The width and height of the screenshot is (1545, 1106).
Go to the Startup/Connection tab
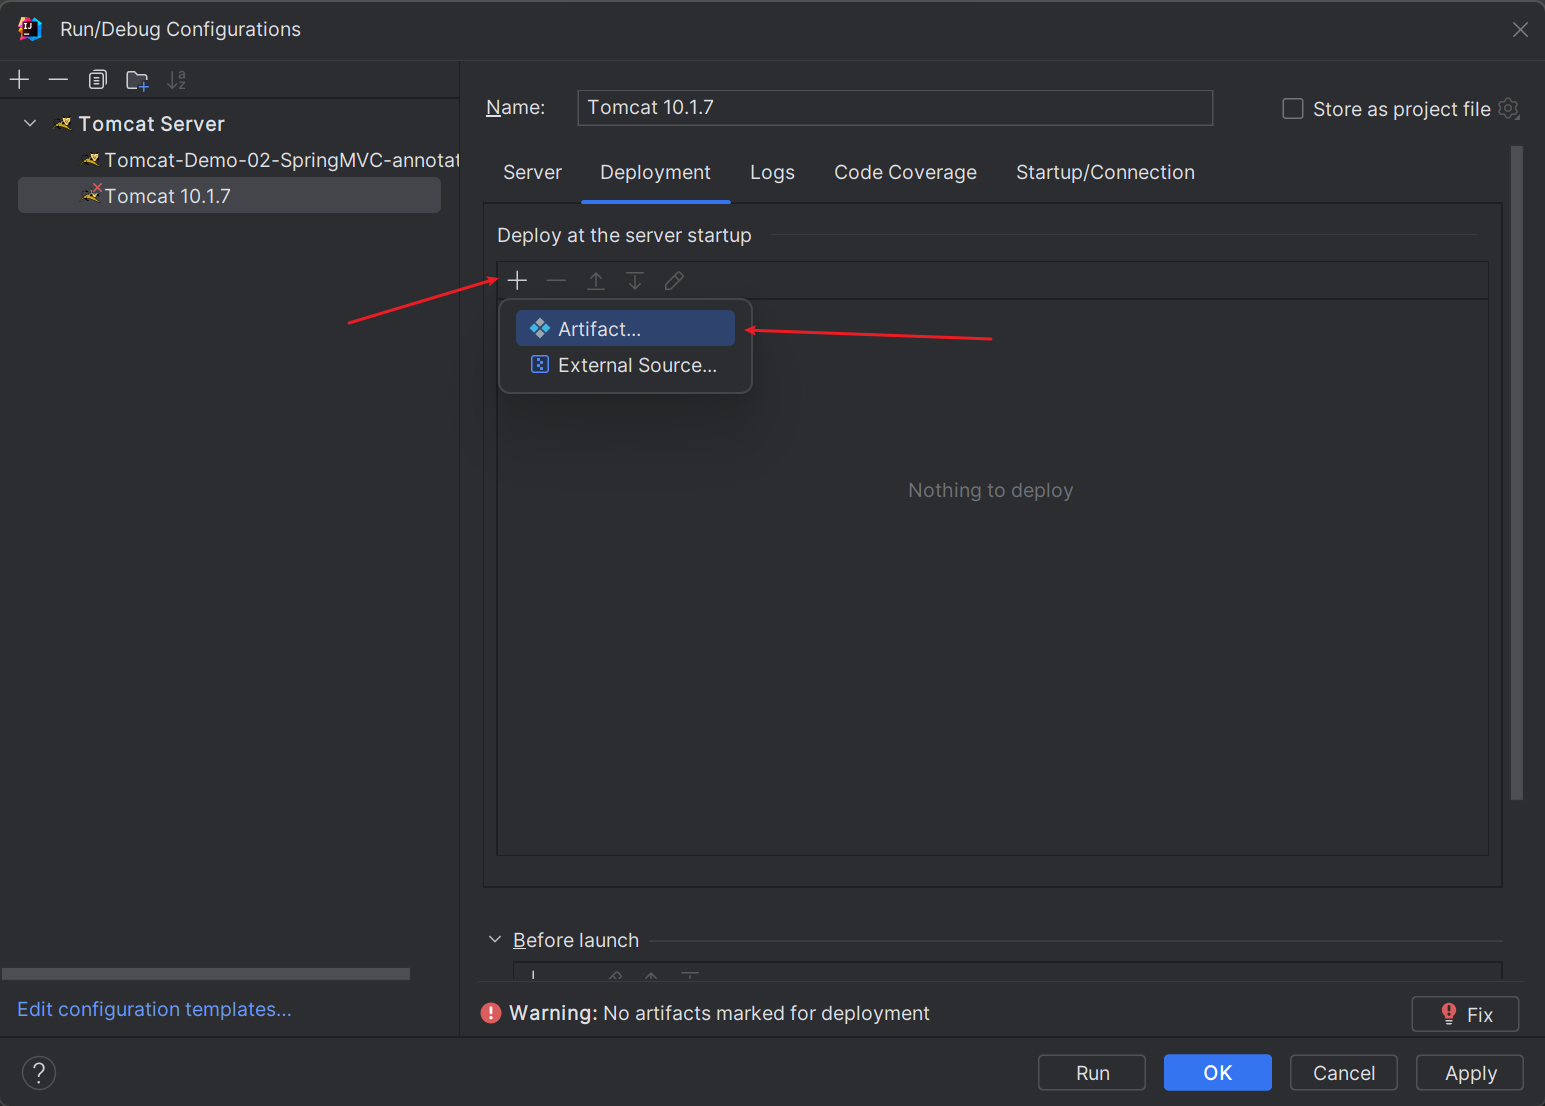click(x=1105, y=172)
